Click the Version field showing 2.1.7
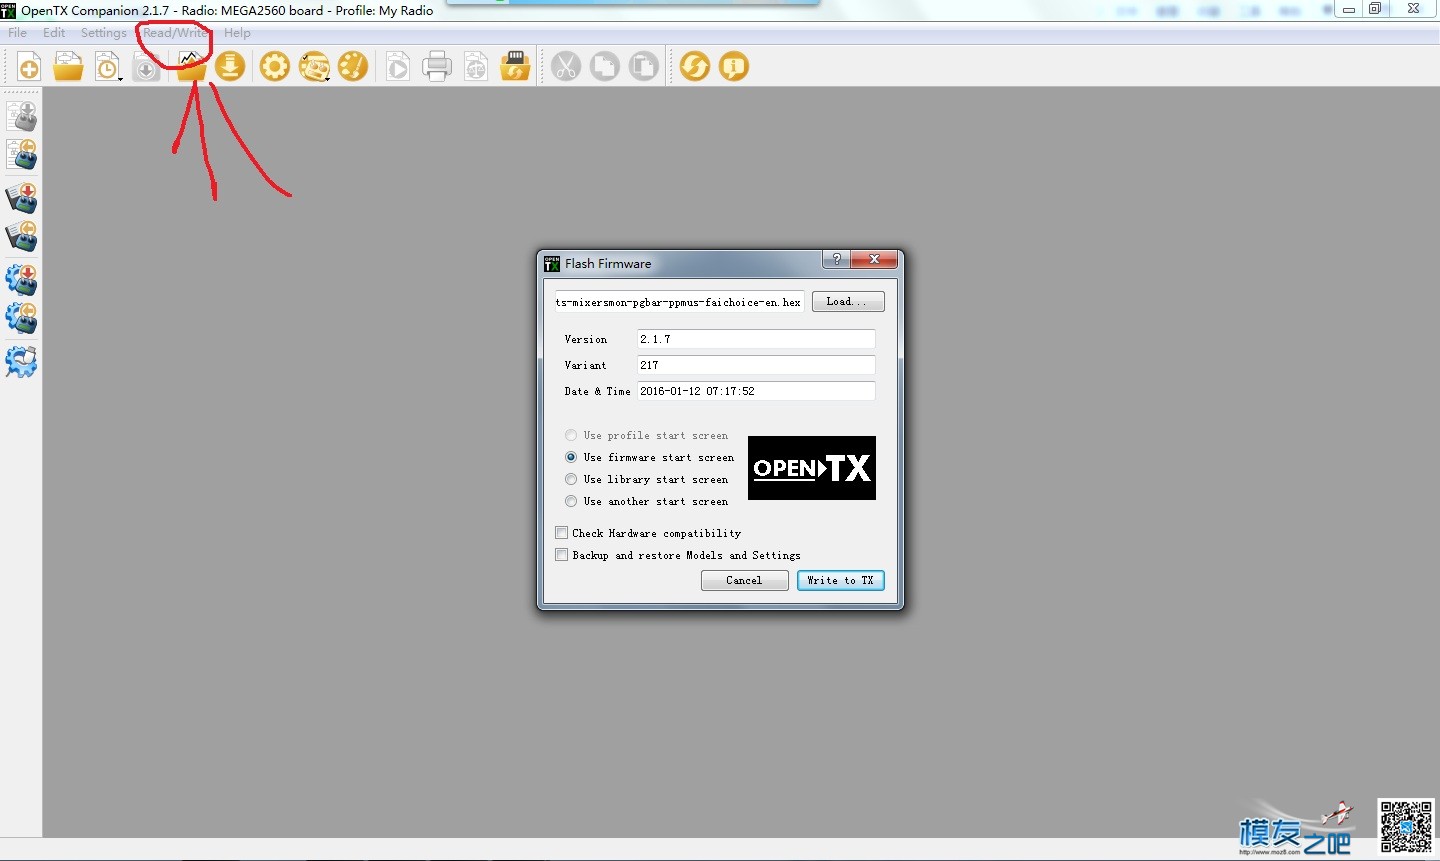The width and height of the screenshot is (1440, 861). [756, 339]
